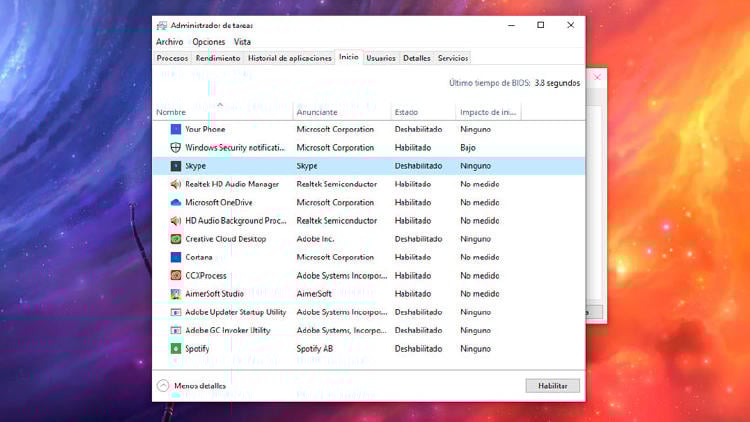Select the Realtek HD Audio Manager speaker icon

(x=176, y=184)
